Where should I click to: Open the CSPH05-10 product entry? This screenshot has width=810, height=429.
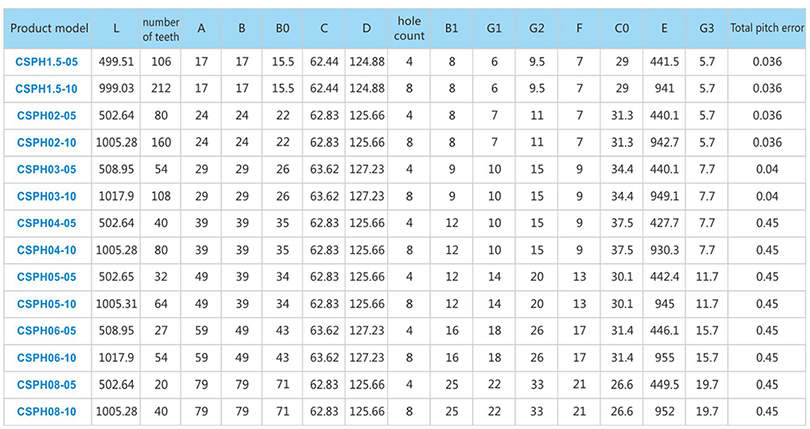(46, 304)
